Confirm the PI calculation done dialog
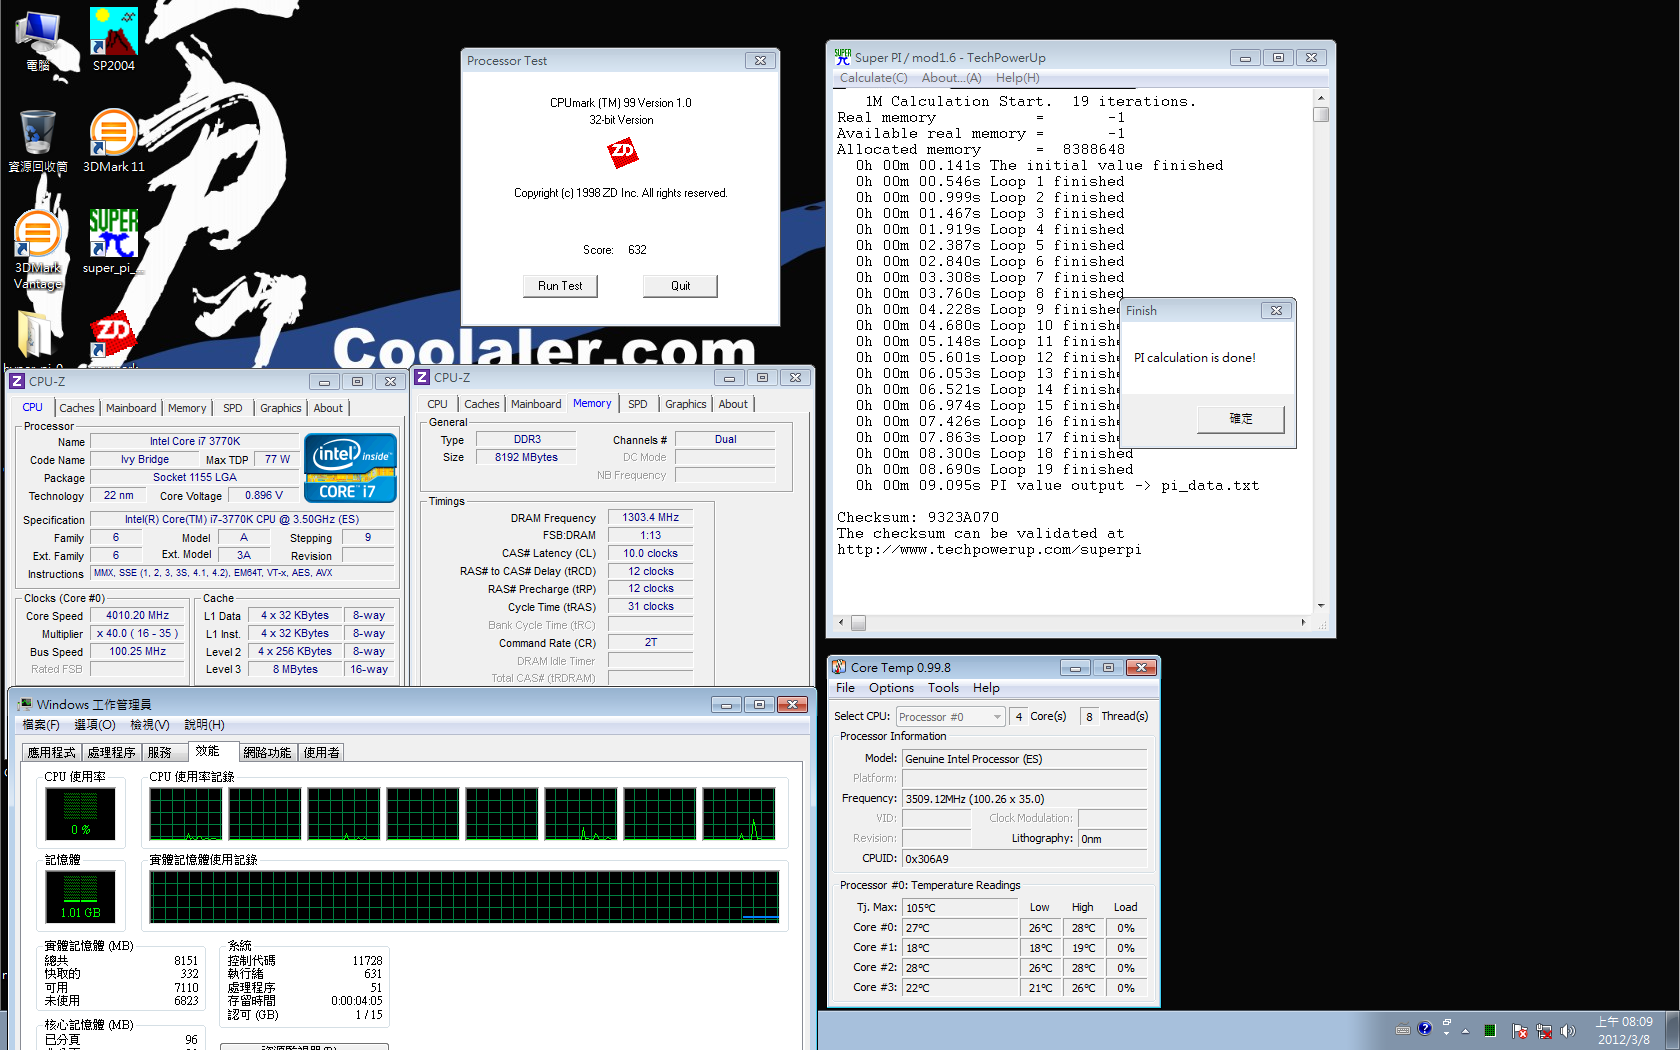1680x1050 pixels. click(x=1240, y=418)
